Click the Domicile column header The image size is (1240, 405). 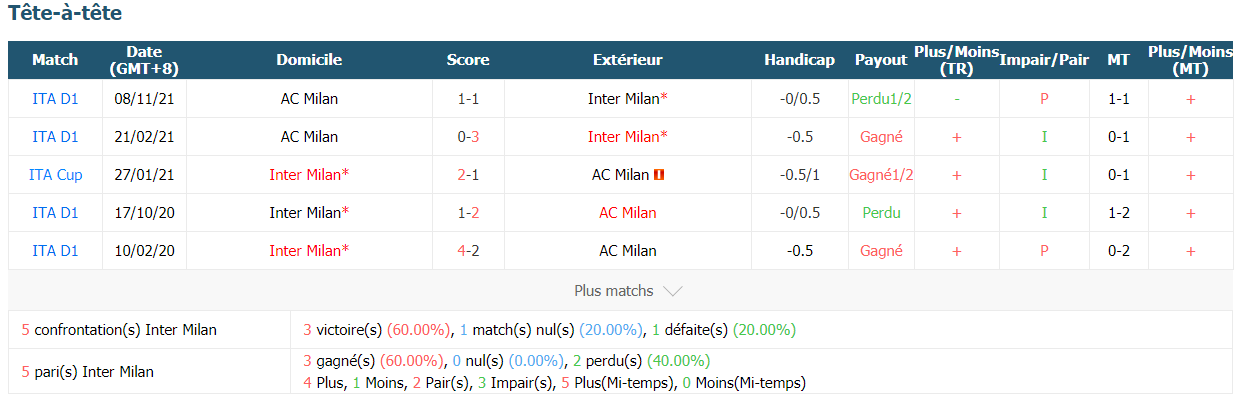pyautogui.click(x=309, y=60)
